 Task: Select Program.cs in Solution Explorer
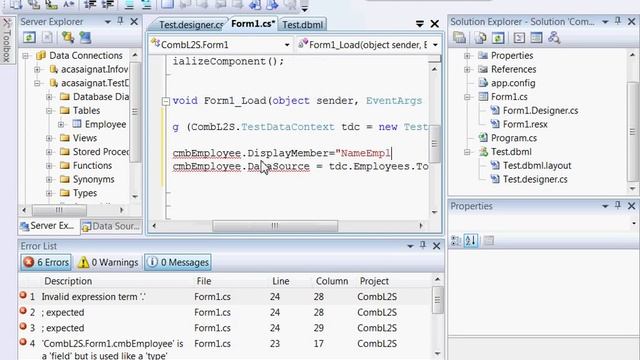513,138
